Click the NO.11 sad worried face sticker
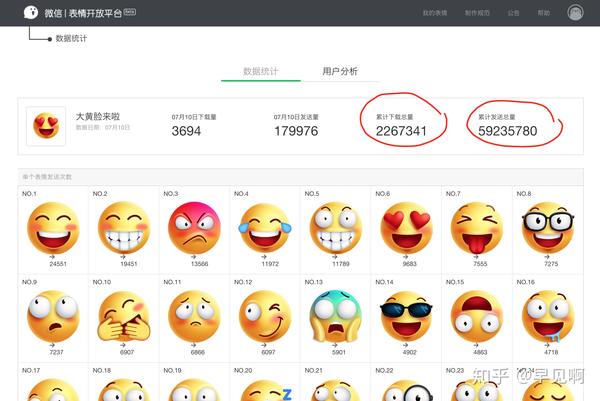600x401 pixels. [x=194, y=316]
